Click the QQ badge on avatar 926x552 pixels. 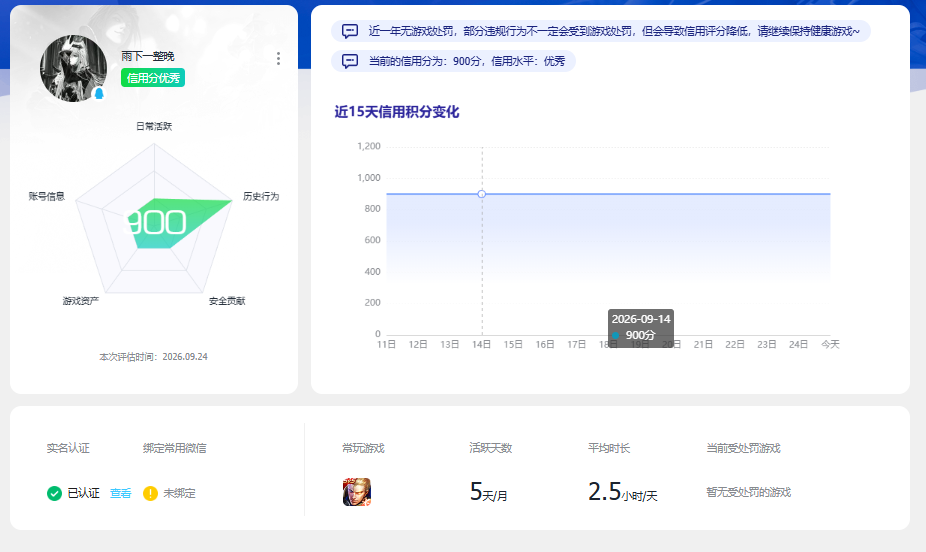click(x=99, y=93)
